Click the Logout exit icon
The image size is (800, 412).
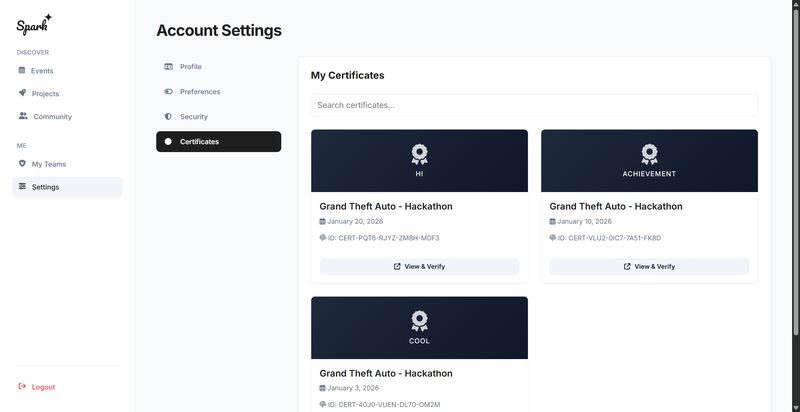22,387
